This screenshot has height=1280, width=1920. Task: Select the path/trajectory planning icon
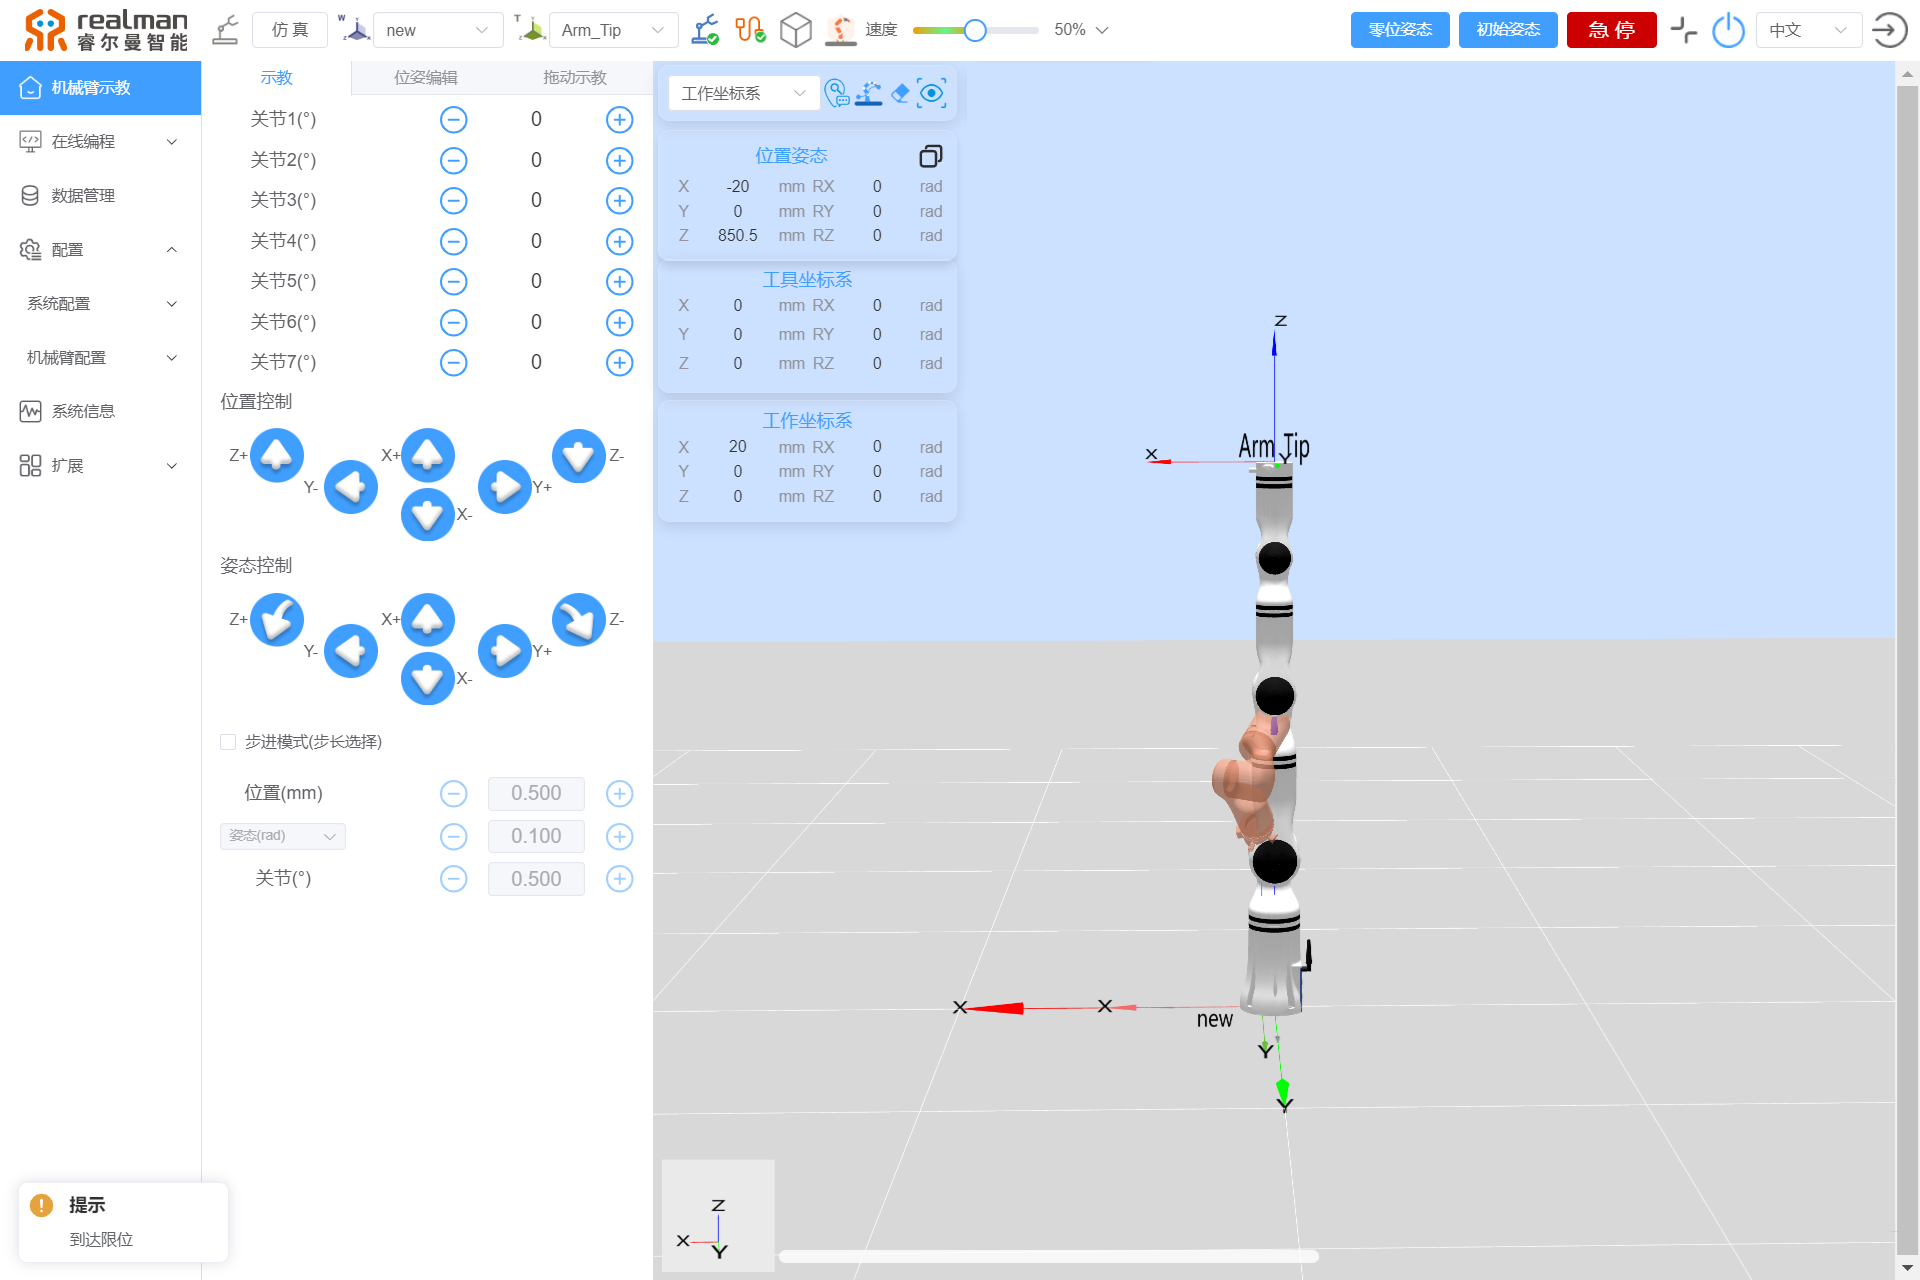(x=753, y=27)
